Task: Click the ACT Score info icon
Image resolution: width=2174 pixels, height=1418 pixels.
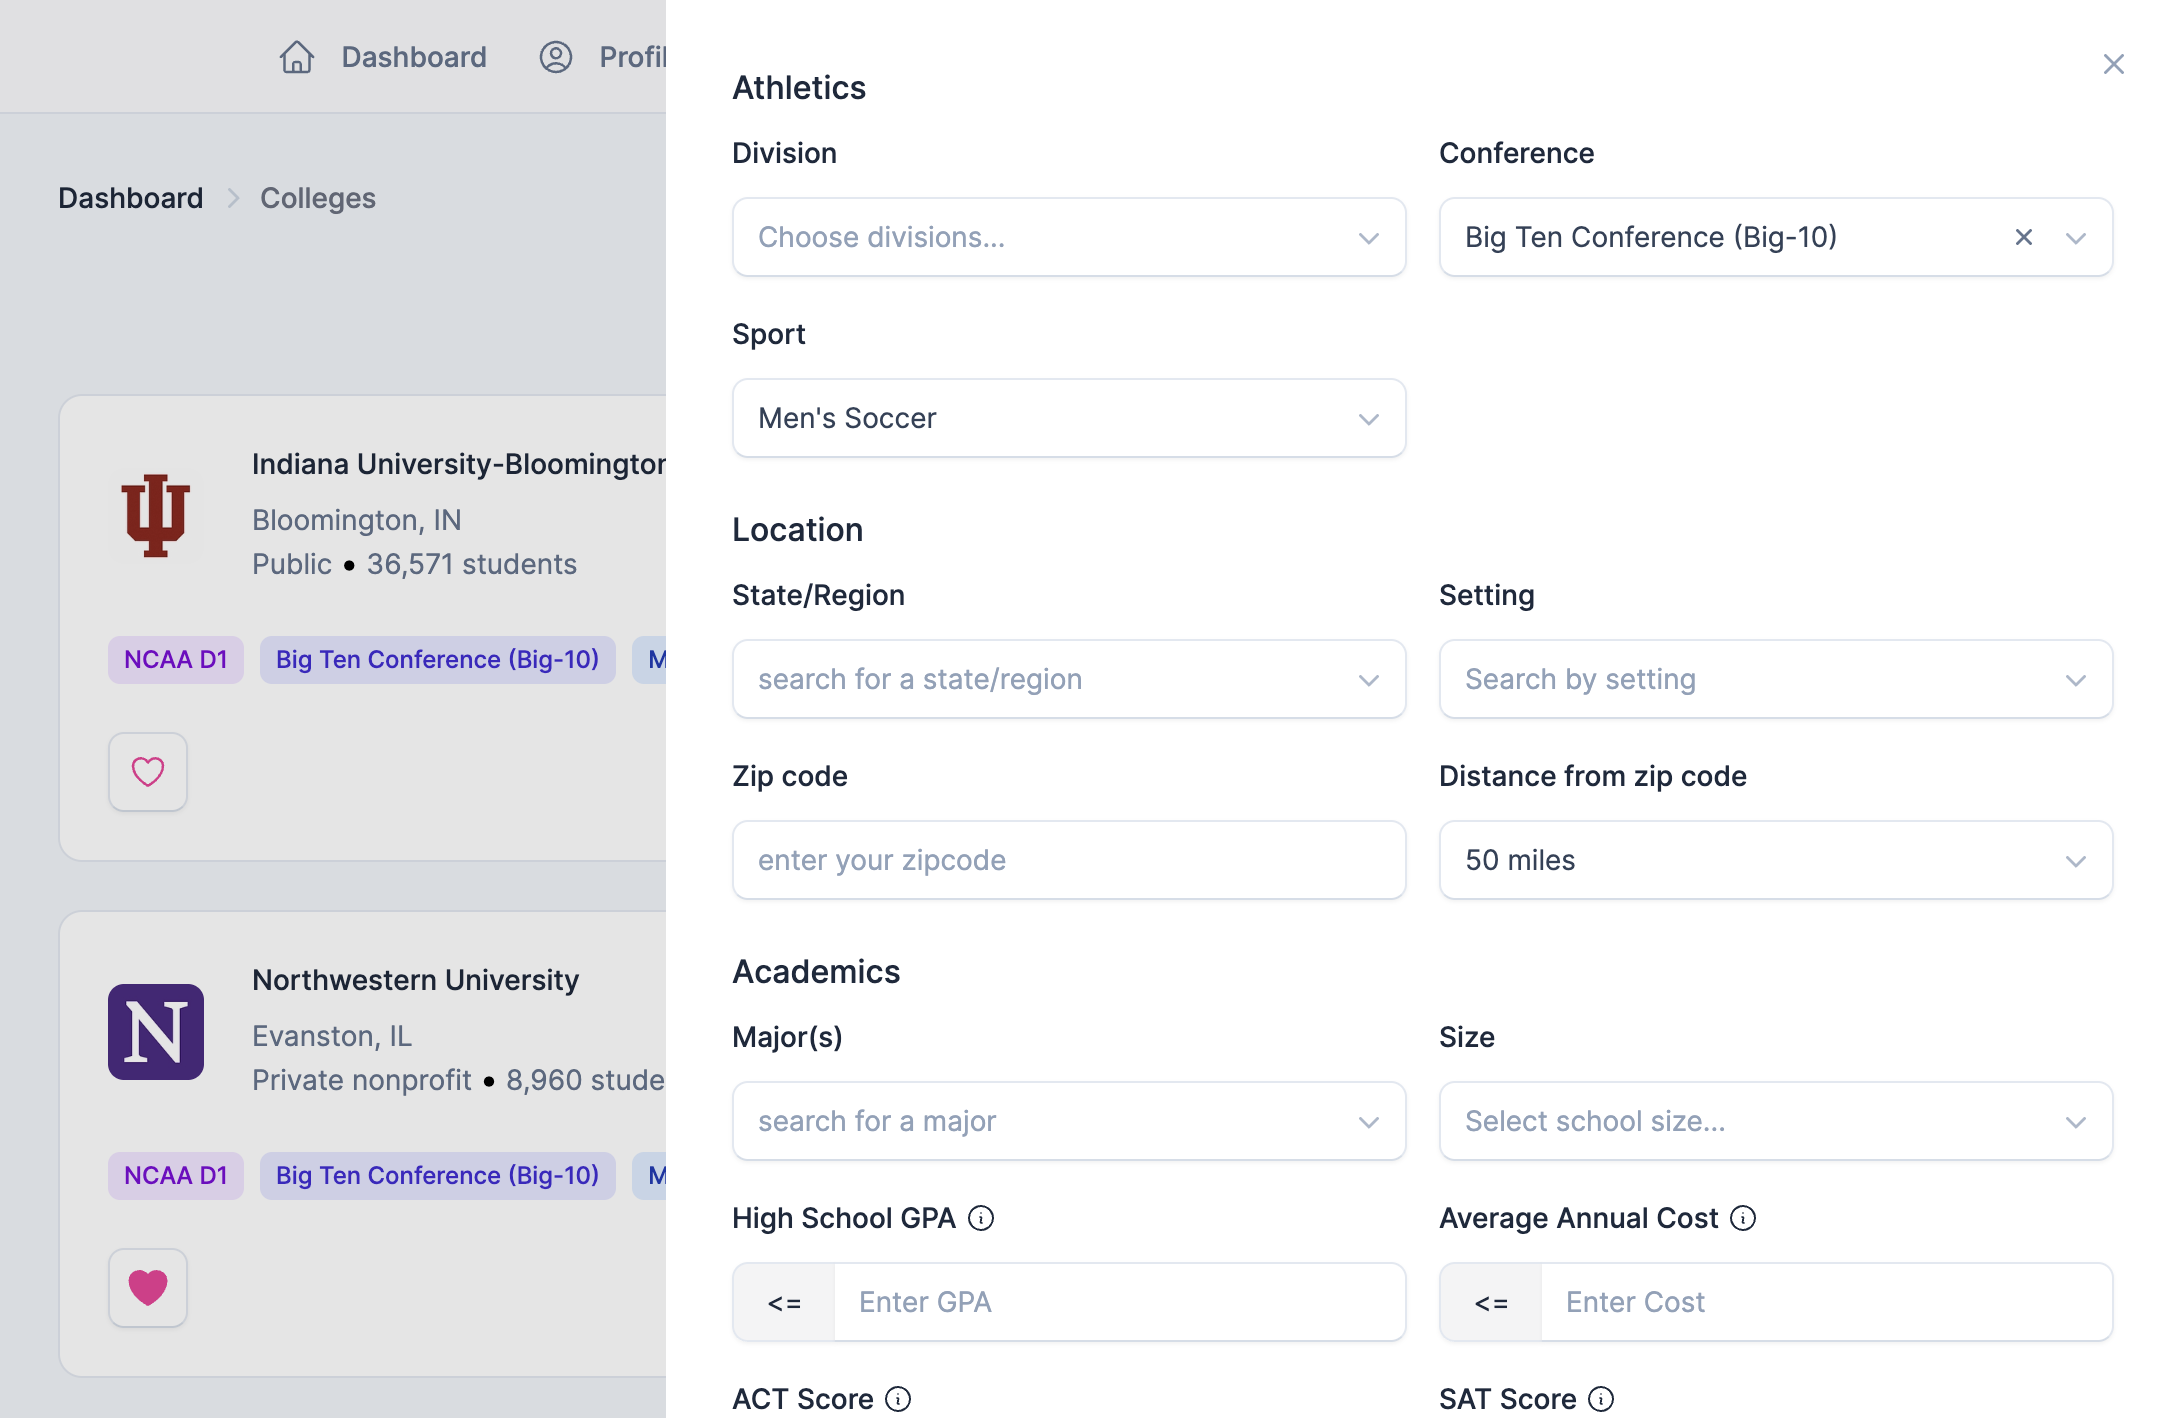Action: click(x=898, y=1399)
